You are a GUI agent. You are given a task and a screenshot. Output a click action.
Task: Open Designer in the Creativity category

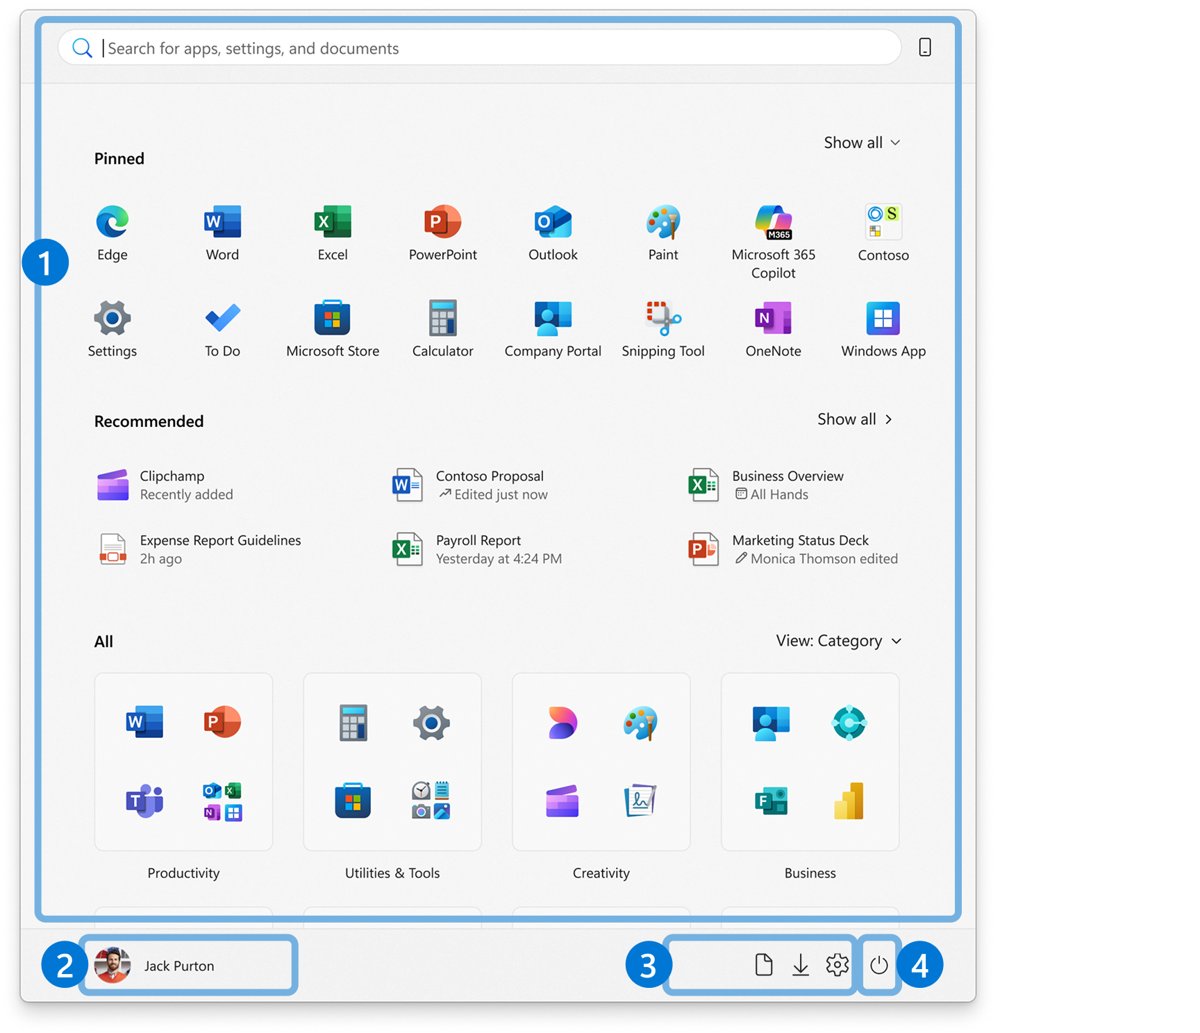click(563, 722)
